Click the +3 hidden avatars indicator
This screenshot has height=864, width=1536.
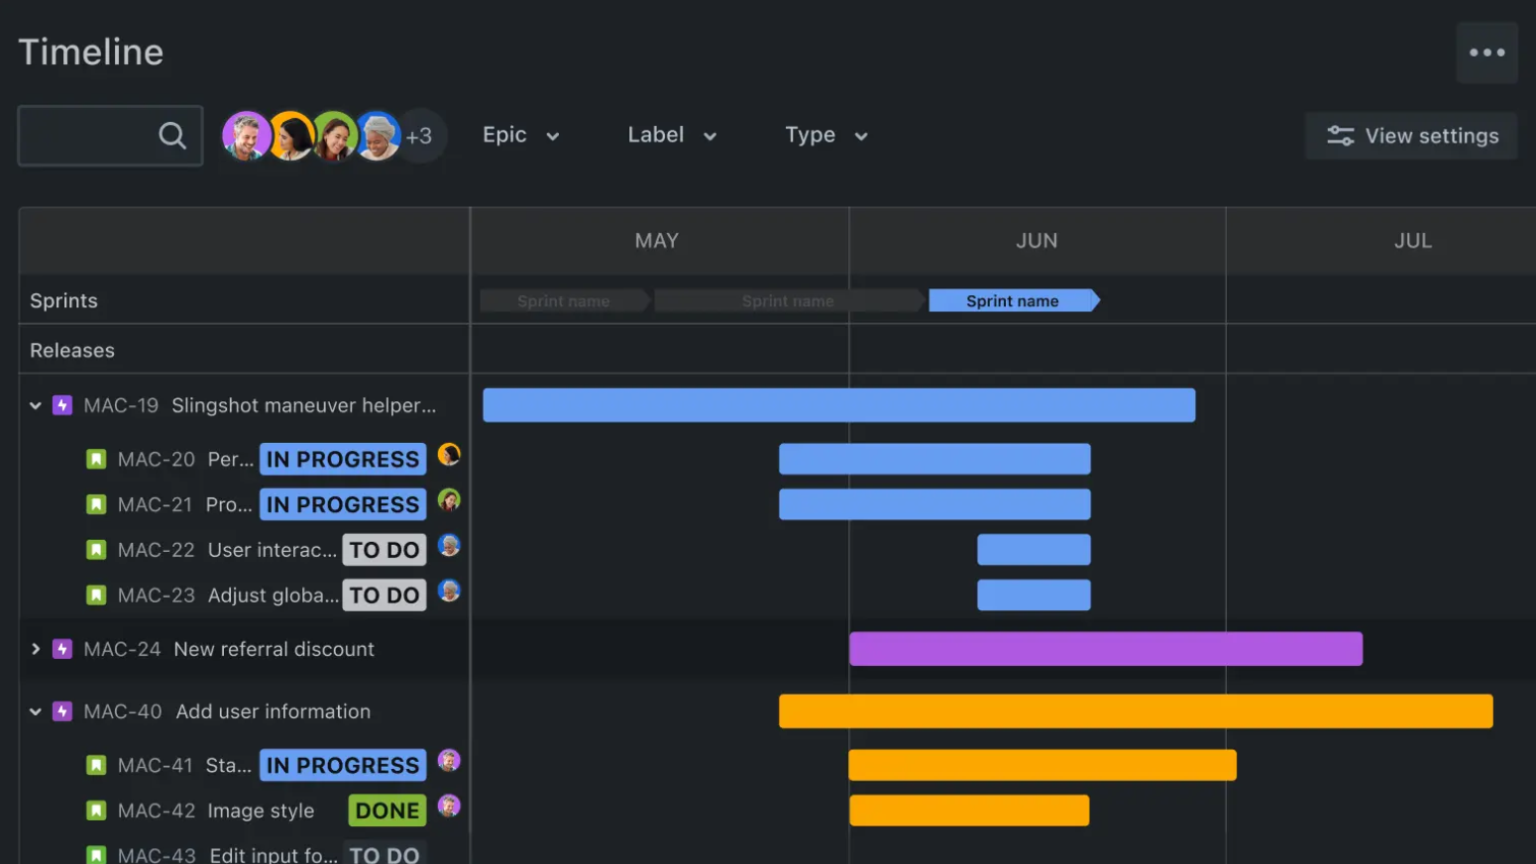click(x=419, y=135)
